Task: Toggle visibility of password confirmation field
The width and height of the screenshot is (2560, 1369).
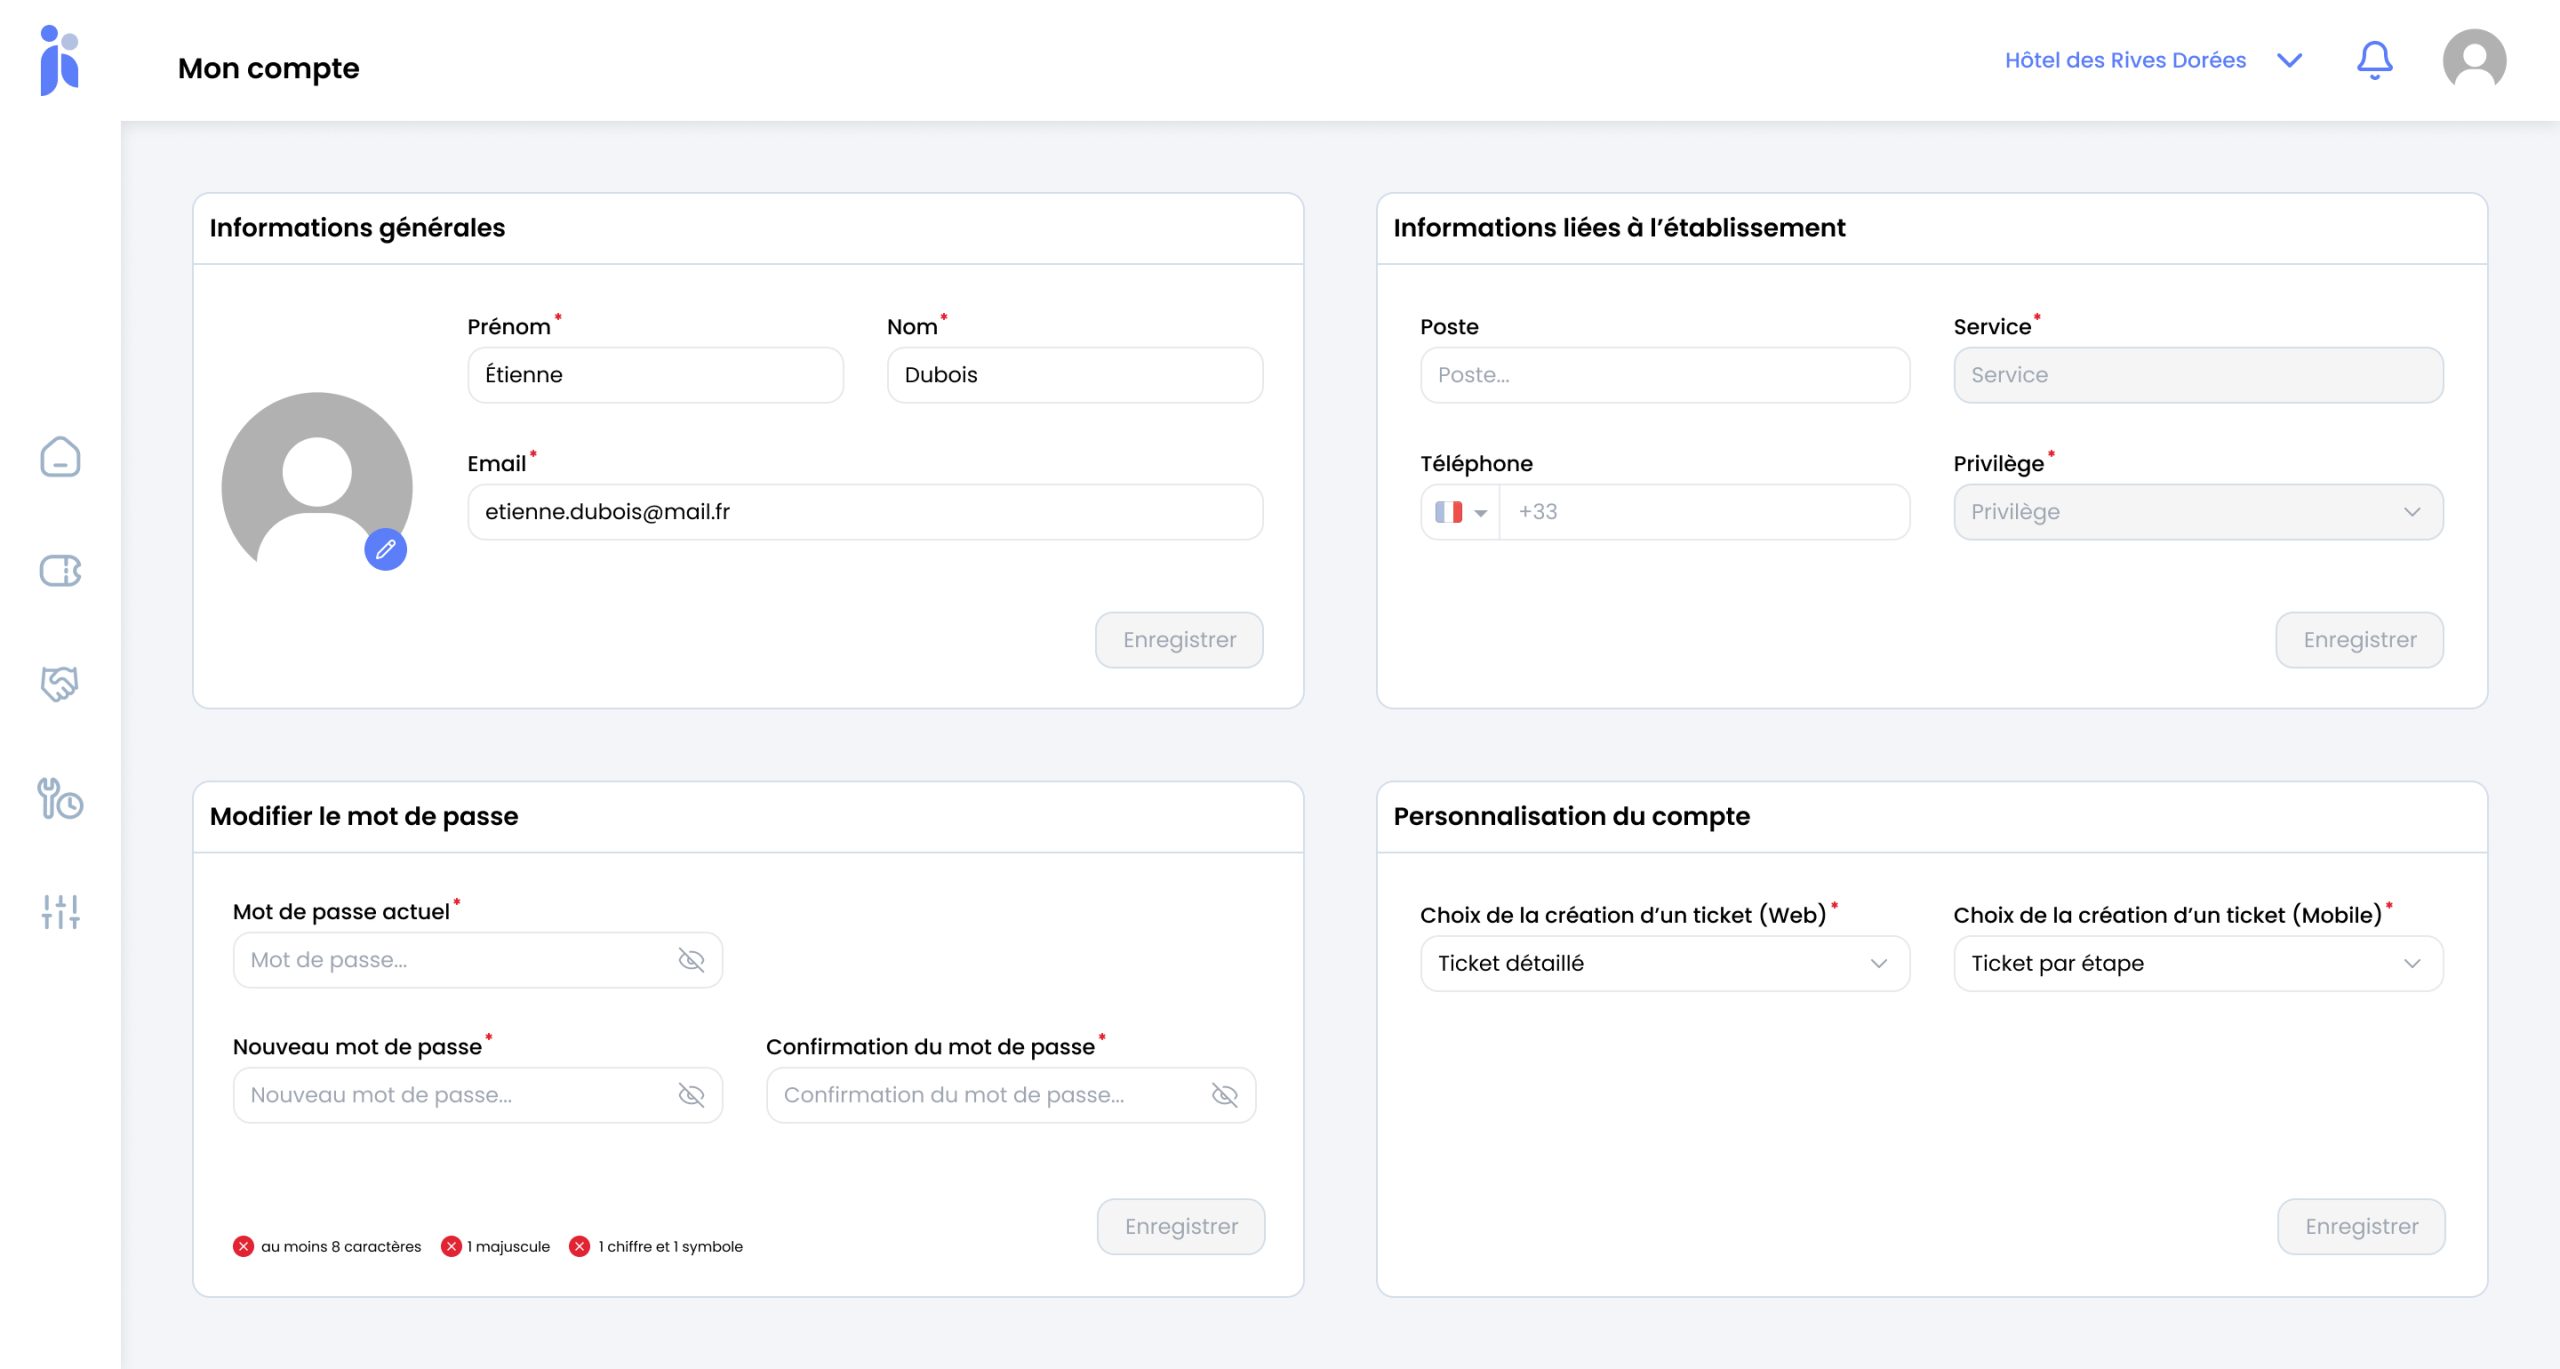Action: [x=1224, y=1095]
